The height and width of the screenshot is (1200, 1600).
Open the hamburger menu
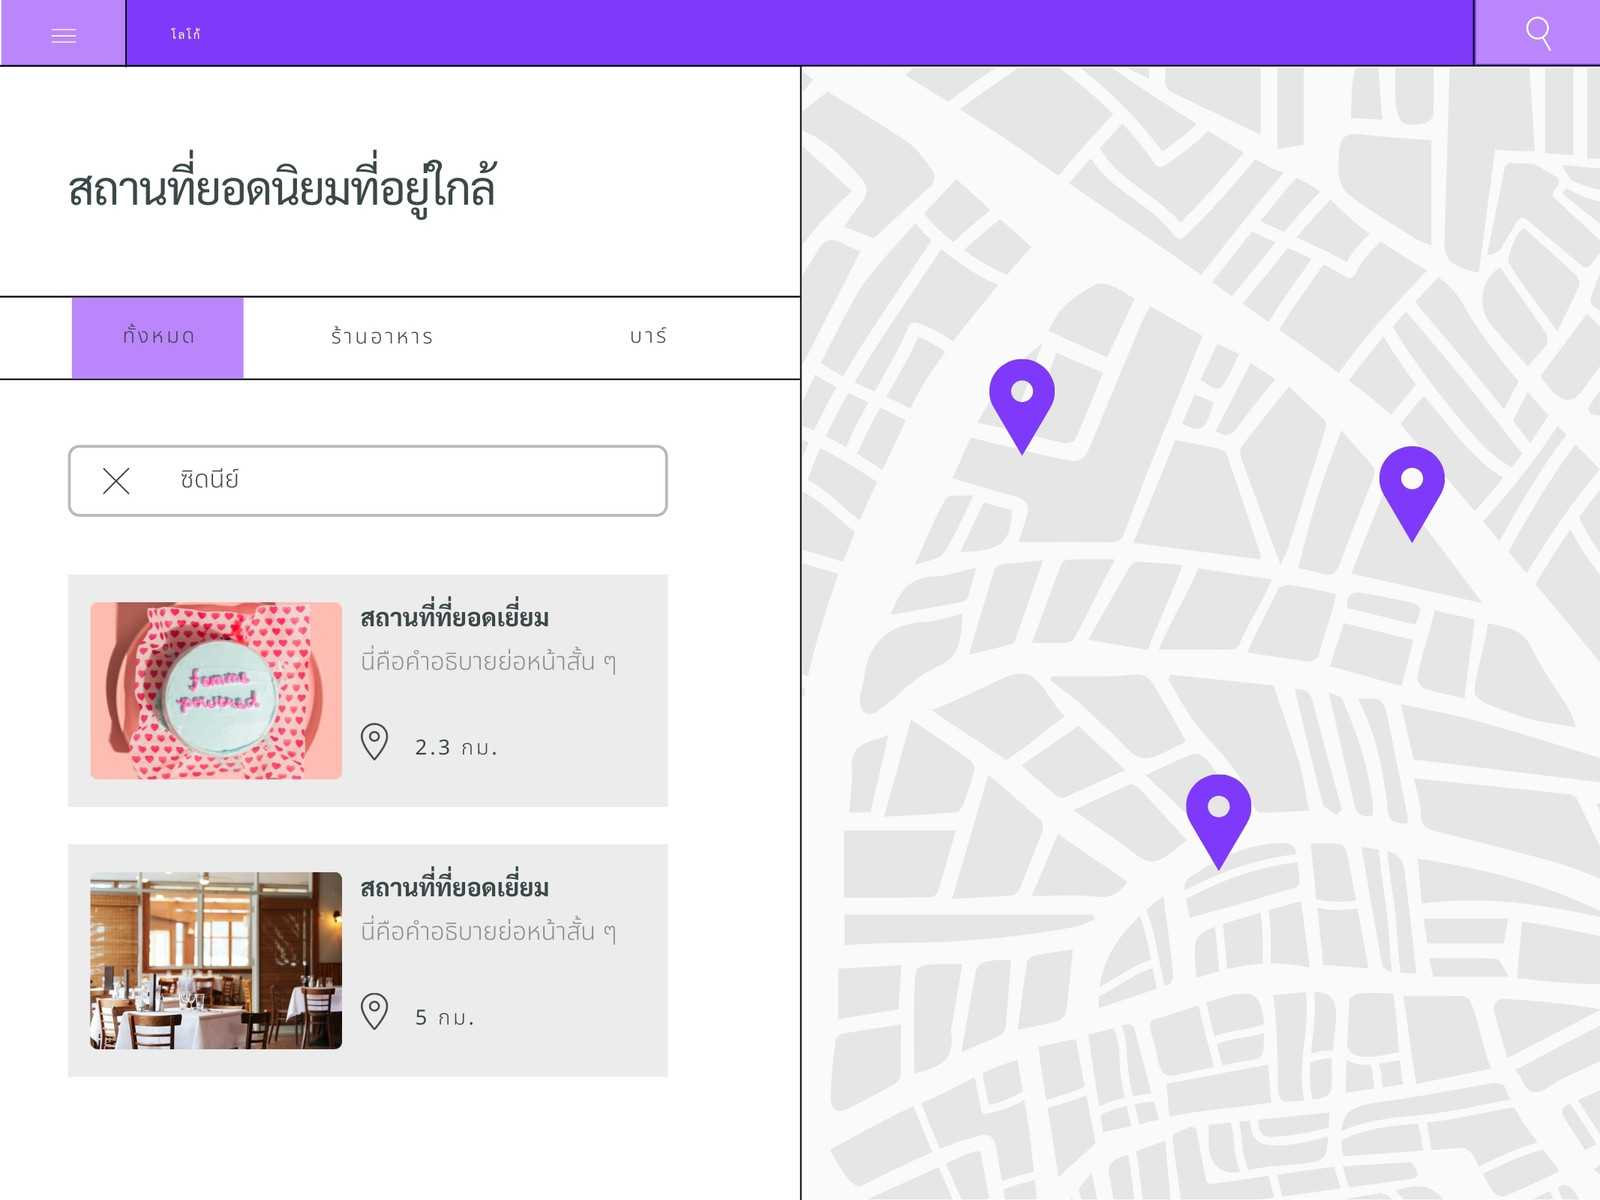pyautogui.click(x=63, y=35)
